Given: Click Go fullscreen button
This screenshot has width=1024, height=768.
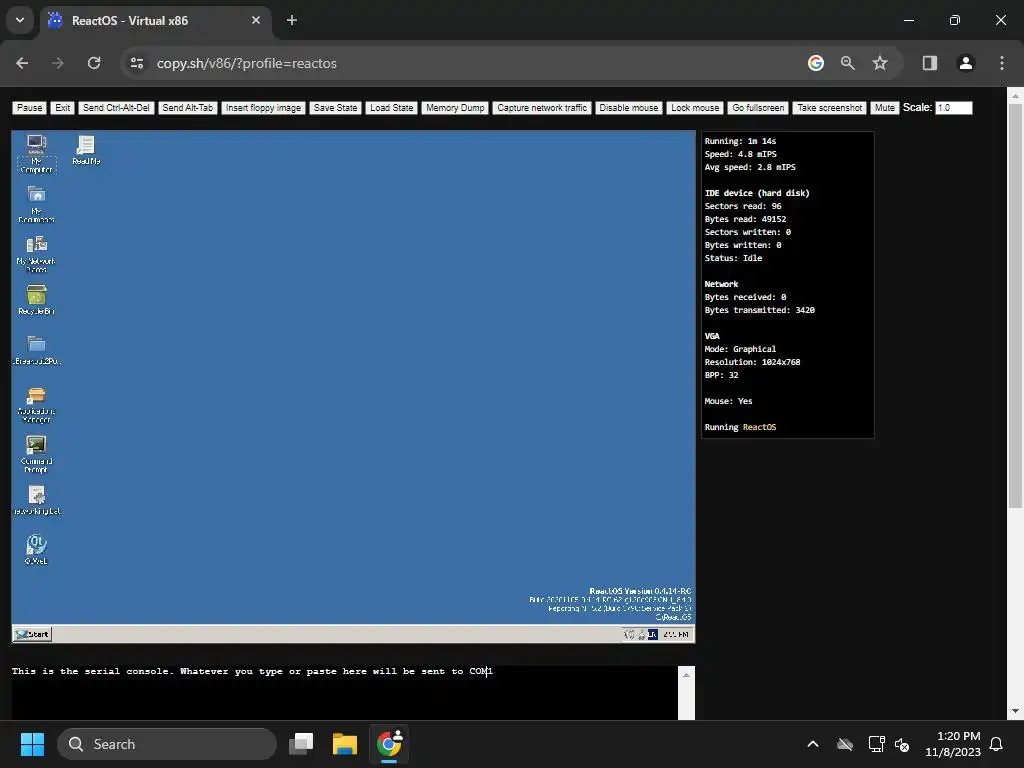Looking at the screenshot, I should point(758,108).
